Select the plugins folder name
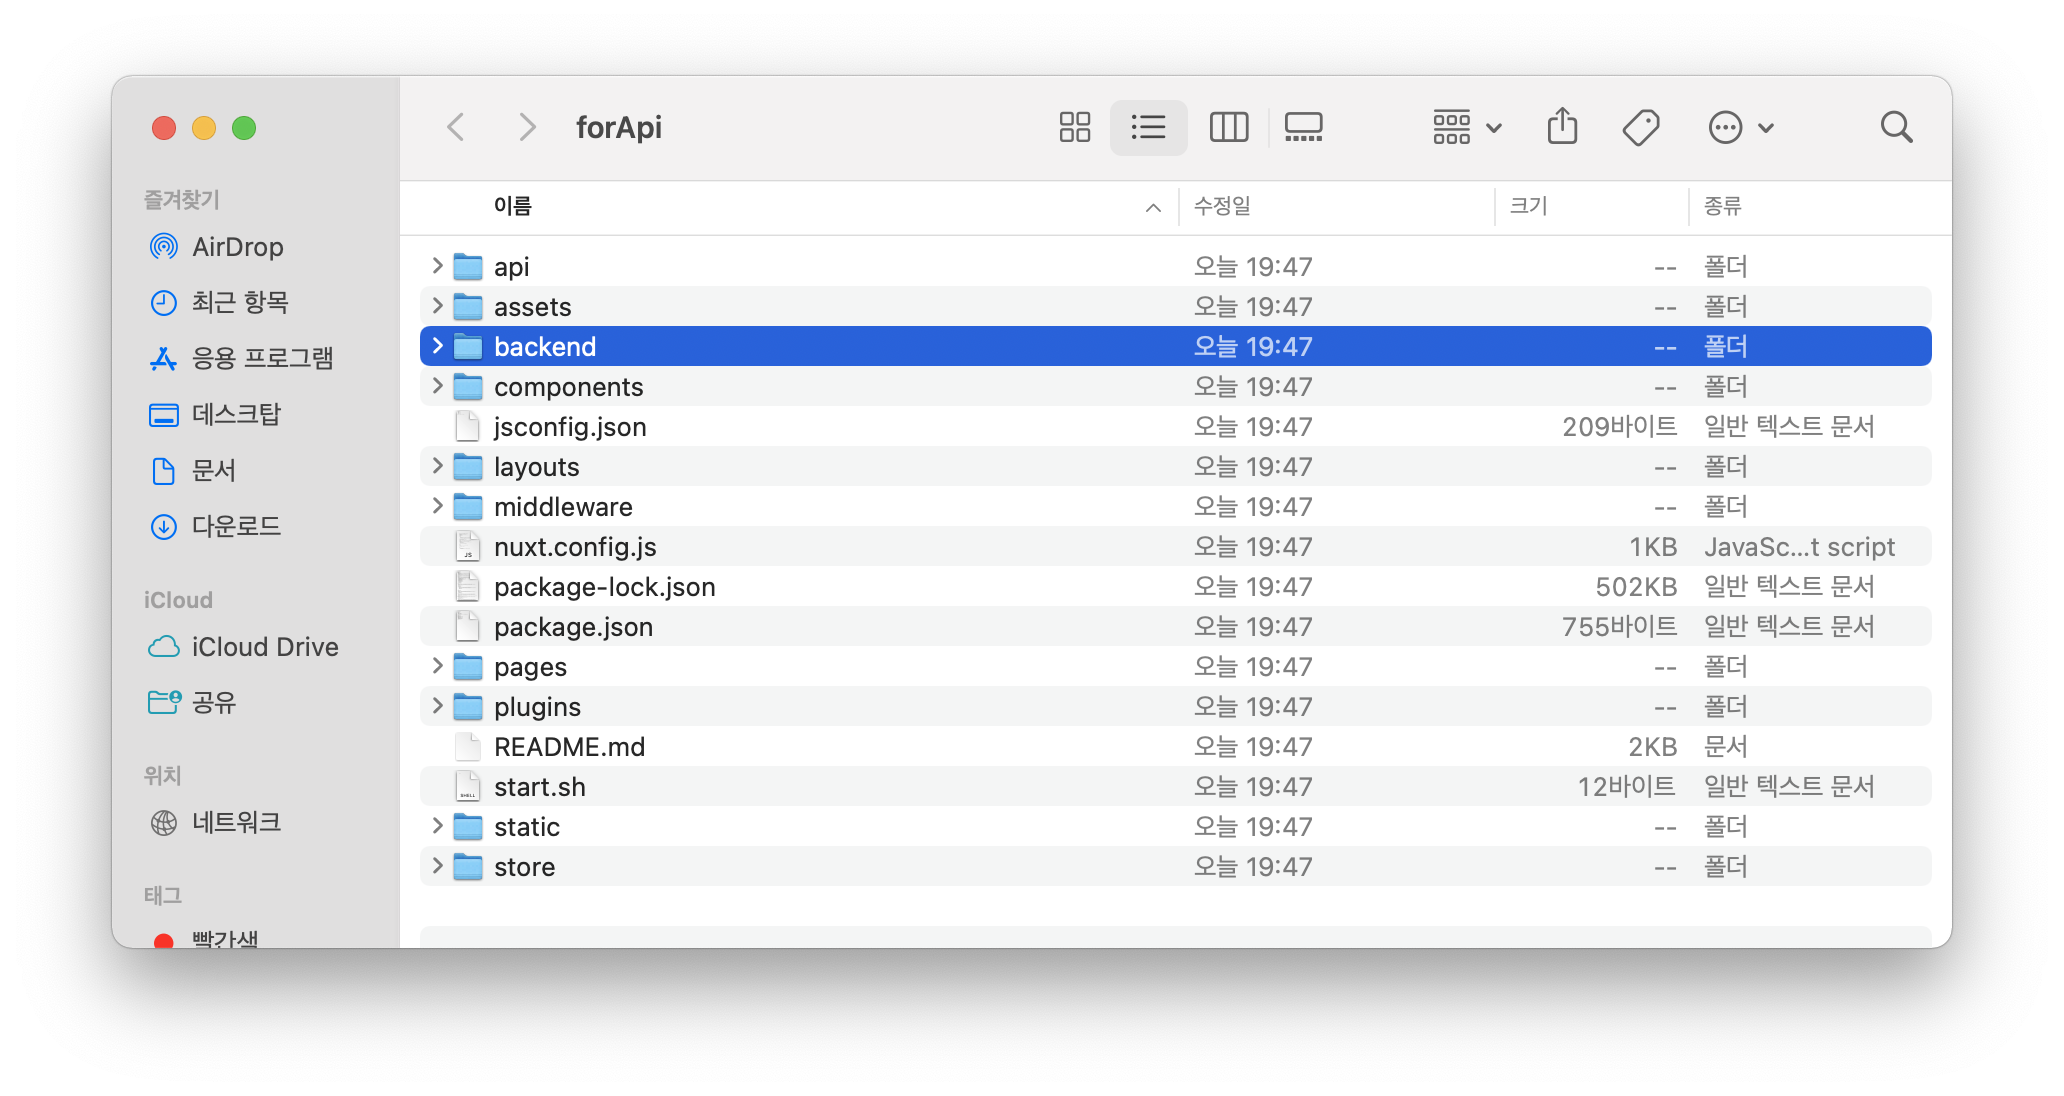2064x1096 pixels. point(537,707)
